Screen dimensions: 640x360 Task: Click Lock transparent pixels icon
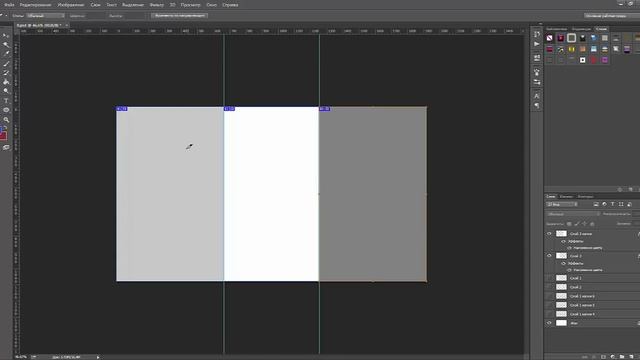coord(569,224)
